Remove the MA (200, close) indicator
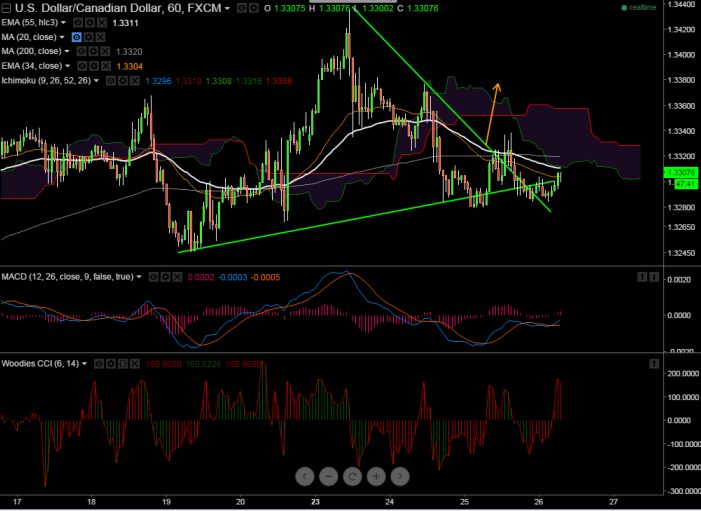The height and width of the screenshot is (511, 701). [106, 51]
